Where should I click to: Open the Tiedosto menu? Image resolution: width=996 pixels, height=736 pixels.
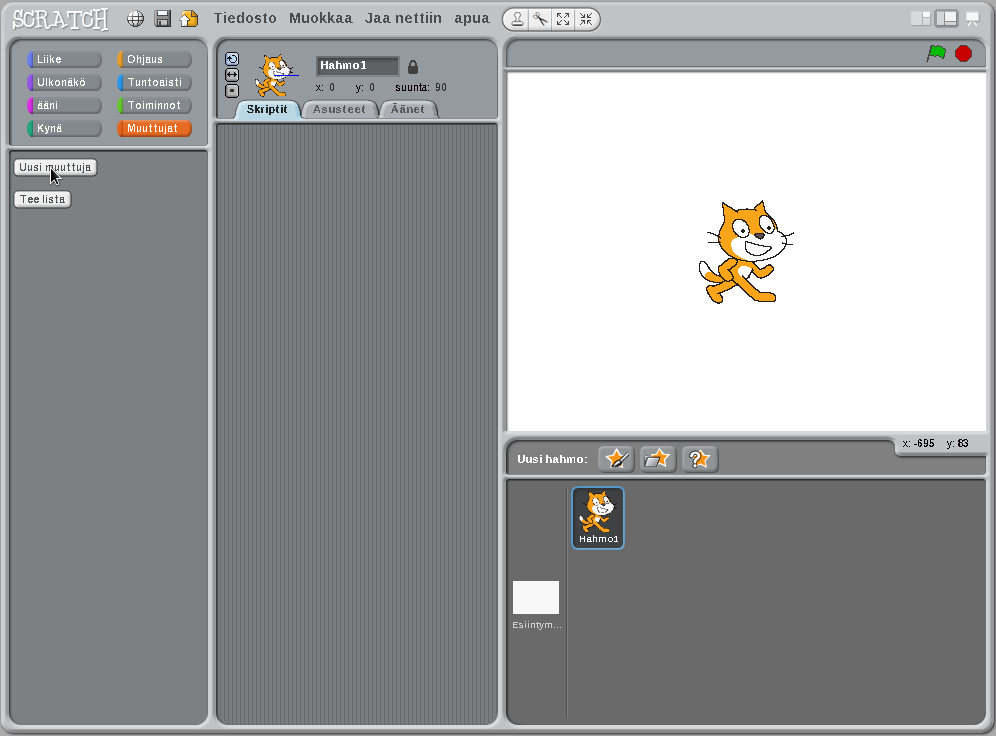click(x=245, y=18)
